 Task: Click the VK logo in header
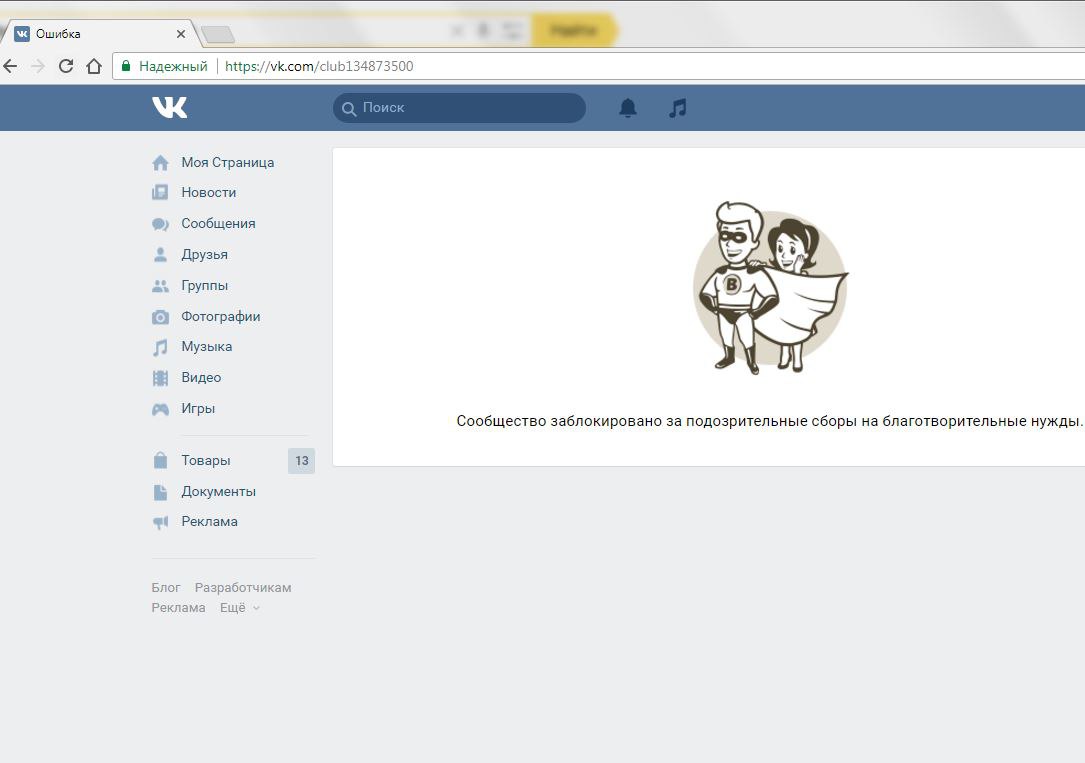click(169, 107)
